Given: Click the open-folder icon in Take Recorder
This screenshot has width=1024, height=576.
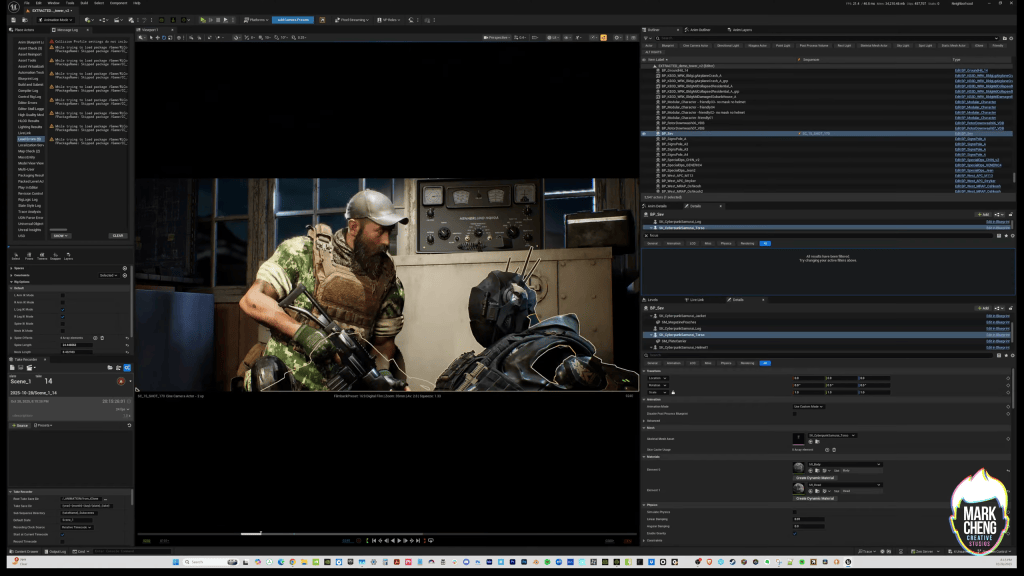Looking at the screenshot, I should (x=110, y=368).
